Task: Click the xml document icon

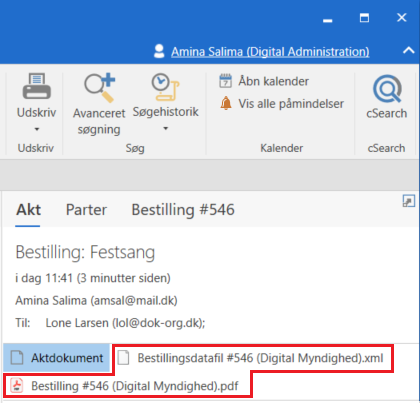Action: click(x=123, y=358)
